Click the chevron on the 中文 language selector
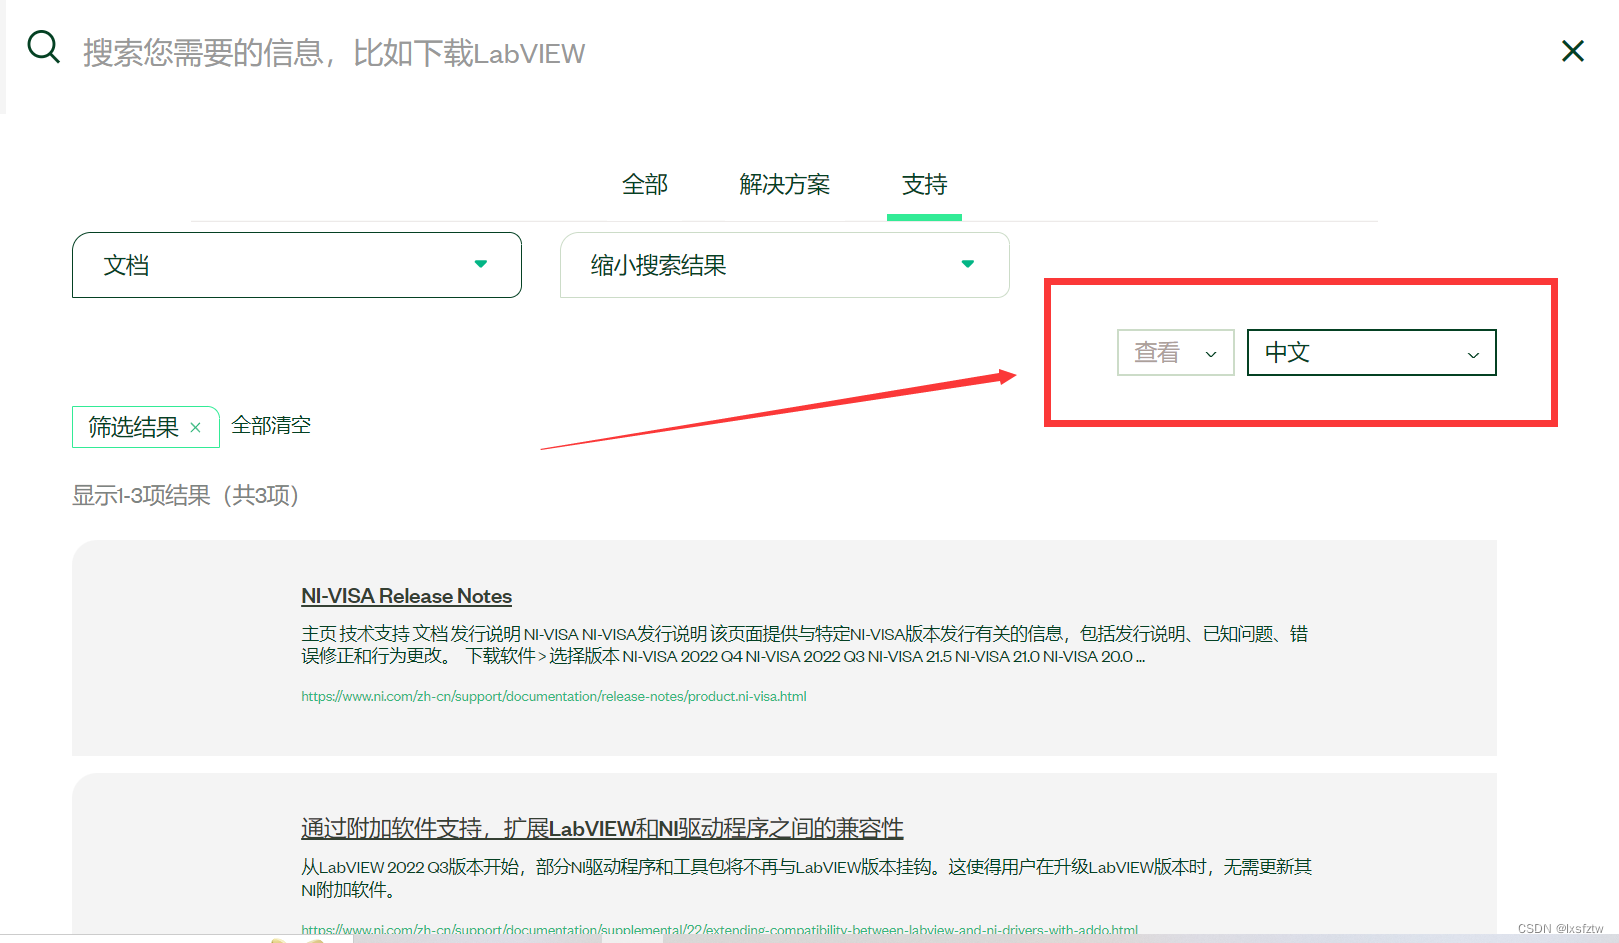This screenshot has height=943, width=1619. tap(1472, 353)
